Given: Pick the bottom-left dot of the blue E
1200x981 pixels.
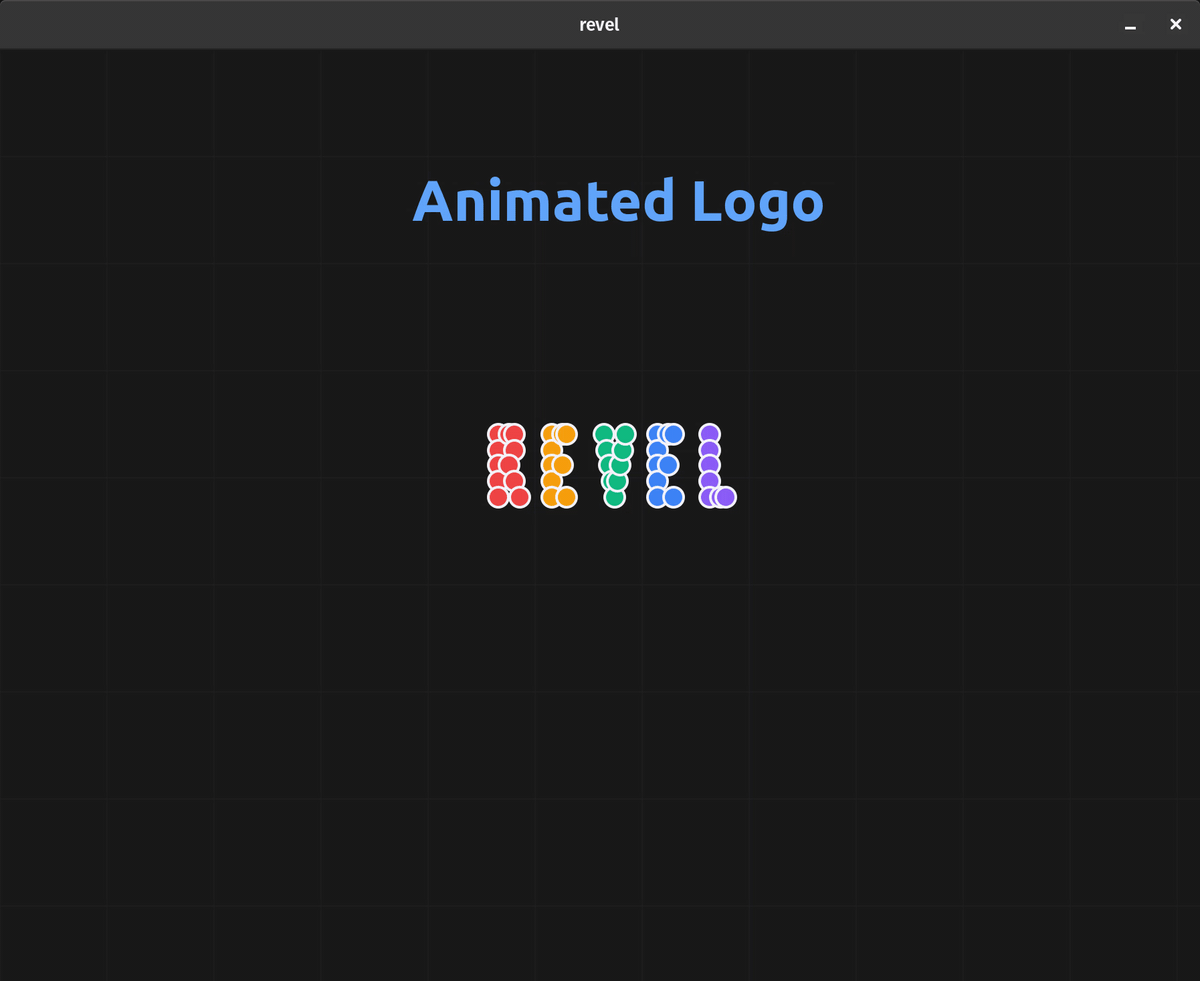Looking at the screenshot, I should coord(656,497).
